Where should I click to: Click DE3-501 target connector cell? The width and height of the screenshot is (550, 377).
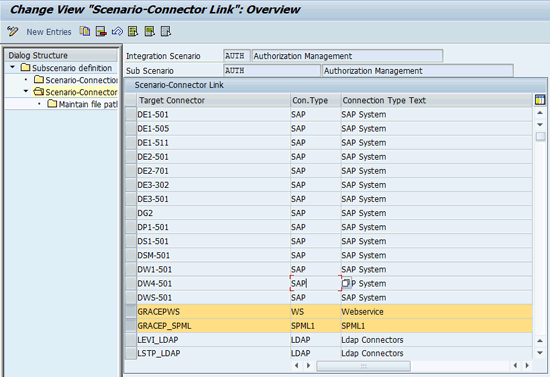click(213, 199)
